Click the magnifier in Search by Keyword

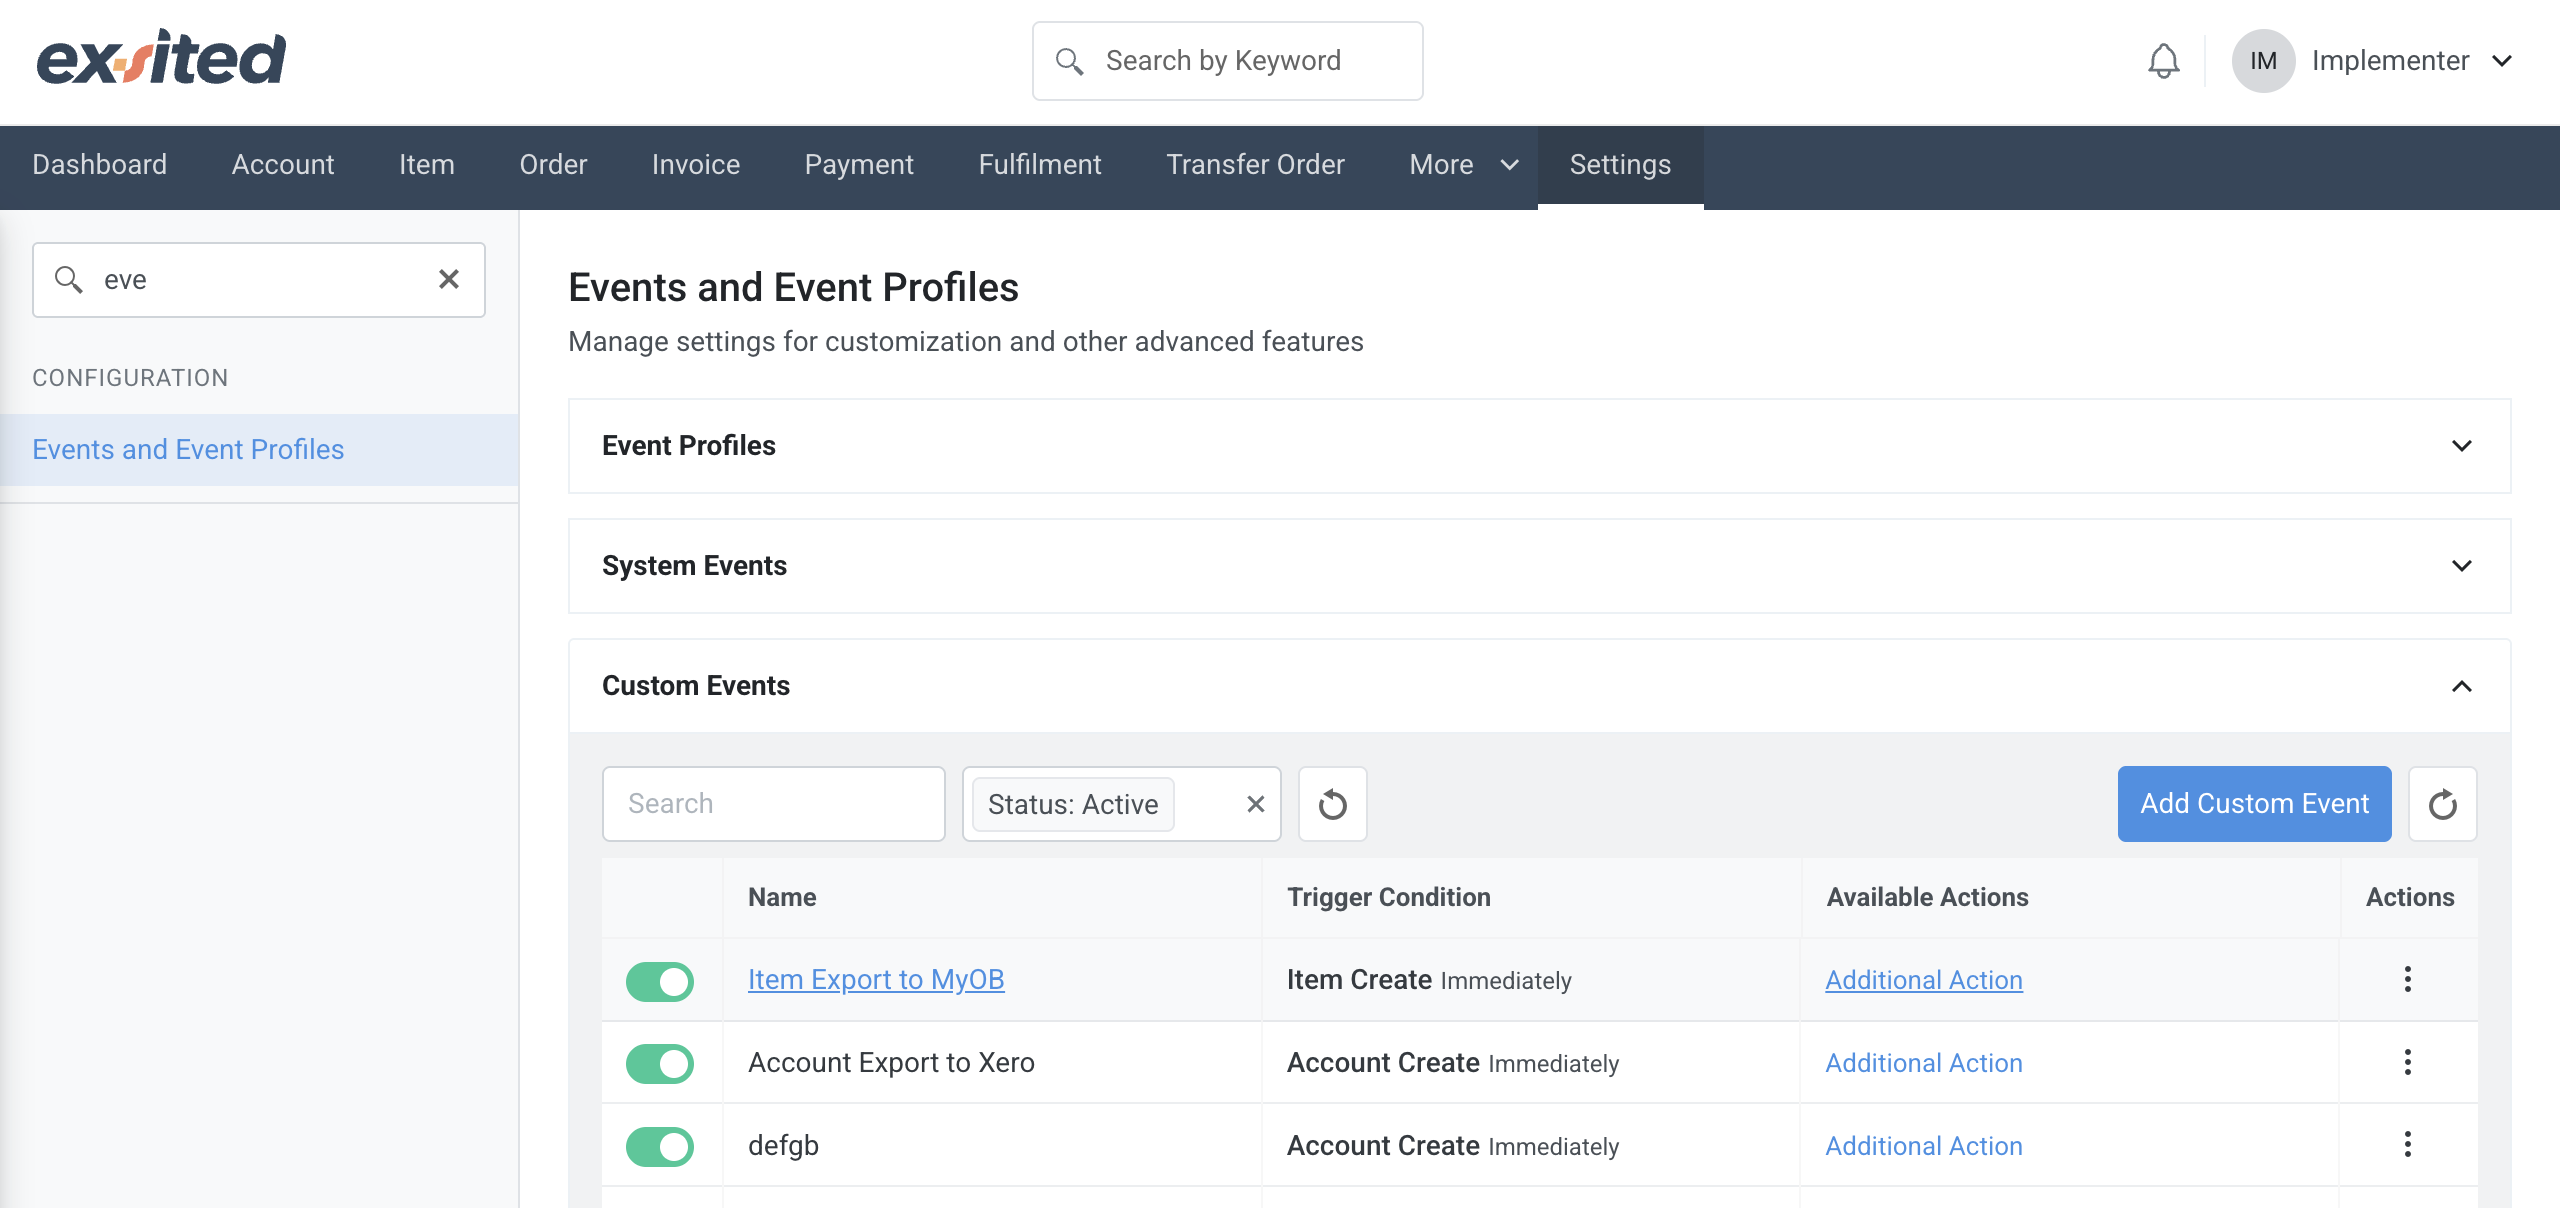click(x=1069, y=61)
